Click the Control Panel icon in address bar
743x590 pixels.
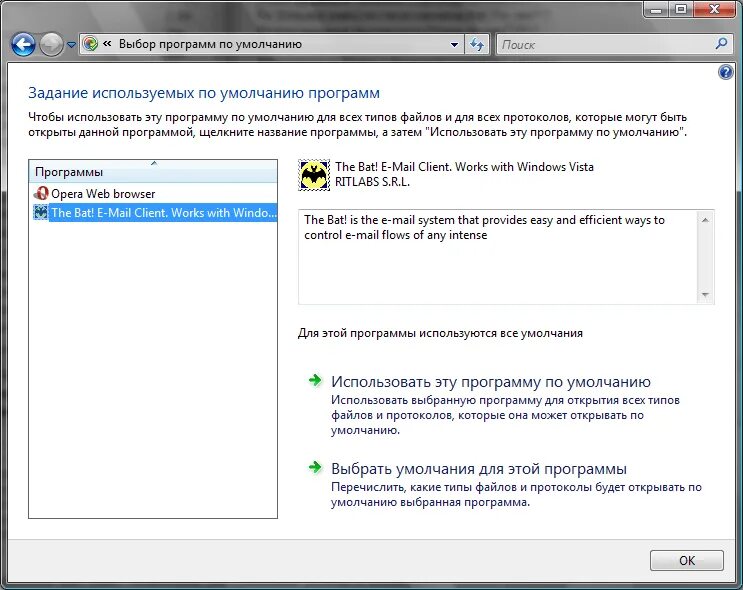(x=90, y=44)
